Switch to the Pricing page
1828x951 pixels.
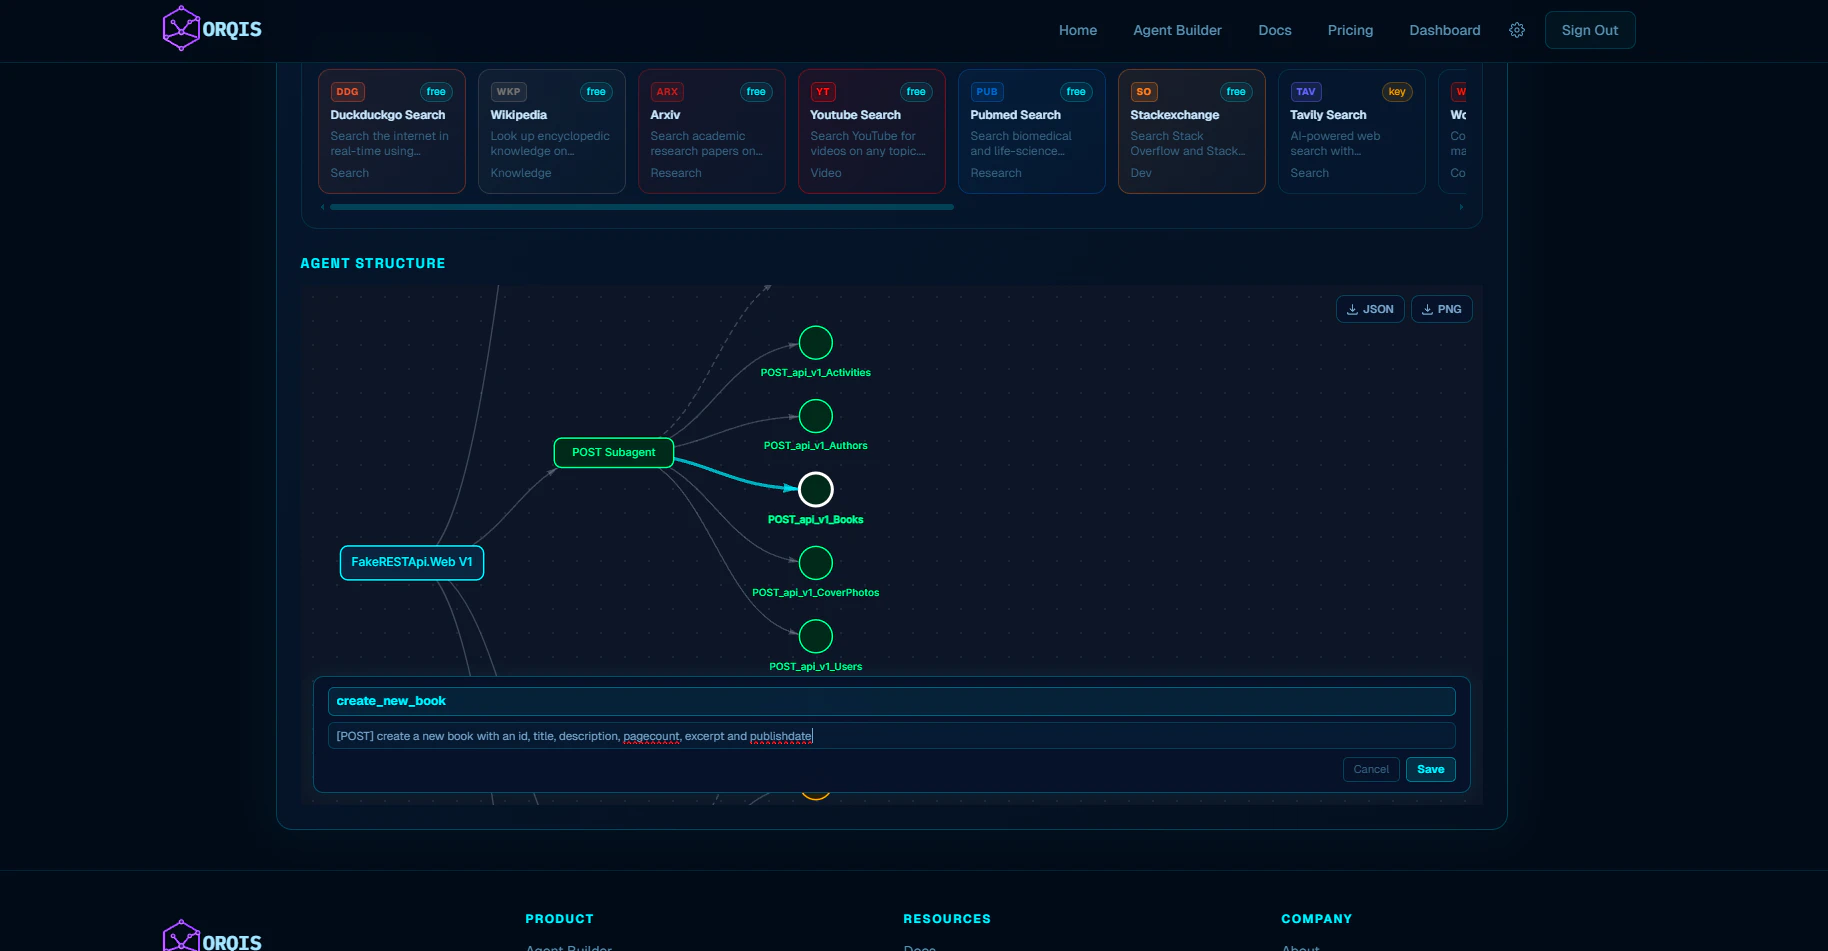click(x=1350, y=30)
